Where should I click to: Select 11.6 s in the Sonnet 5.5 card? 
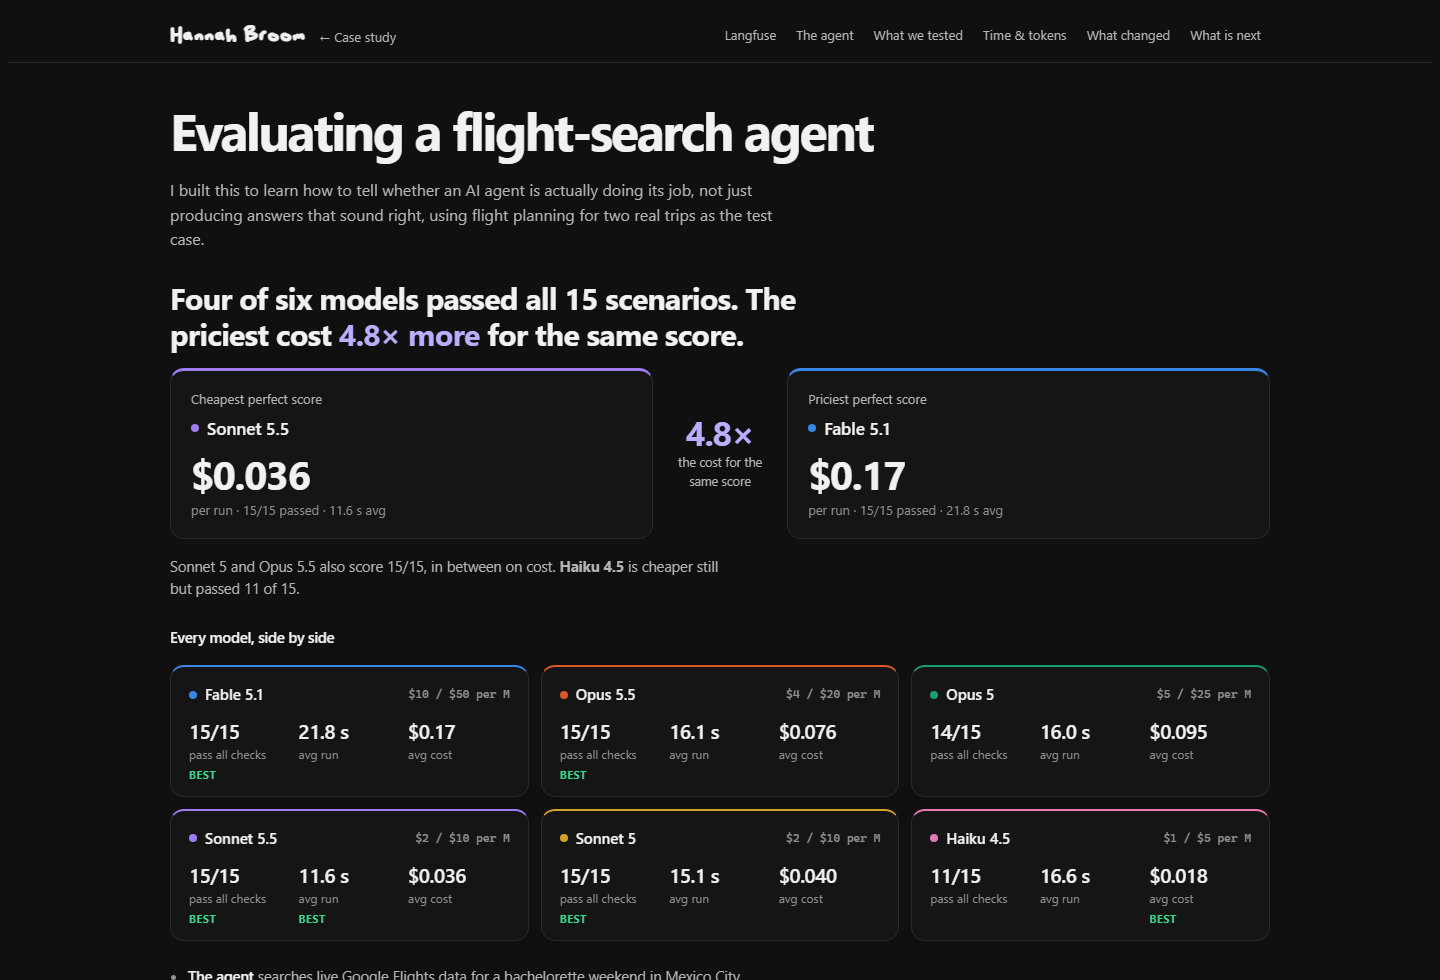coord(324,877)
